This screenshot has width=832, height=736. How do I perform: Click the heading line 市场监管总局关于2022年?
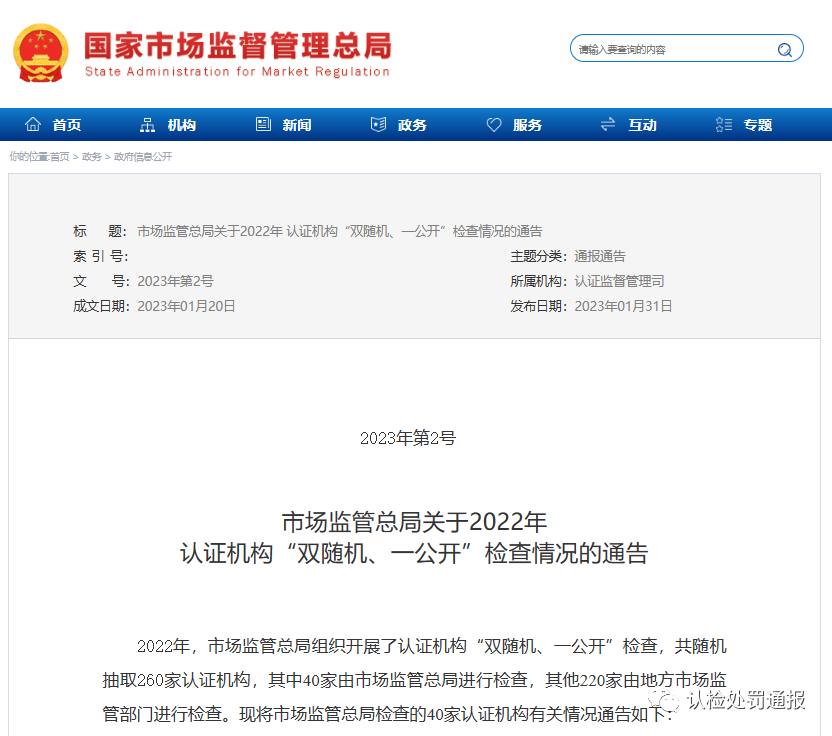click(414, 522)
